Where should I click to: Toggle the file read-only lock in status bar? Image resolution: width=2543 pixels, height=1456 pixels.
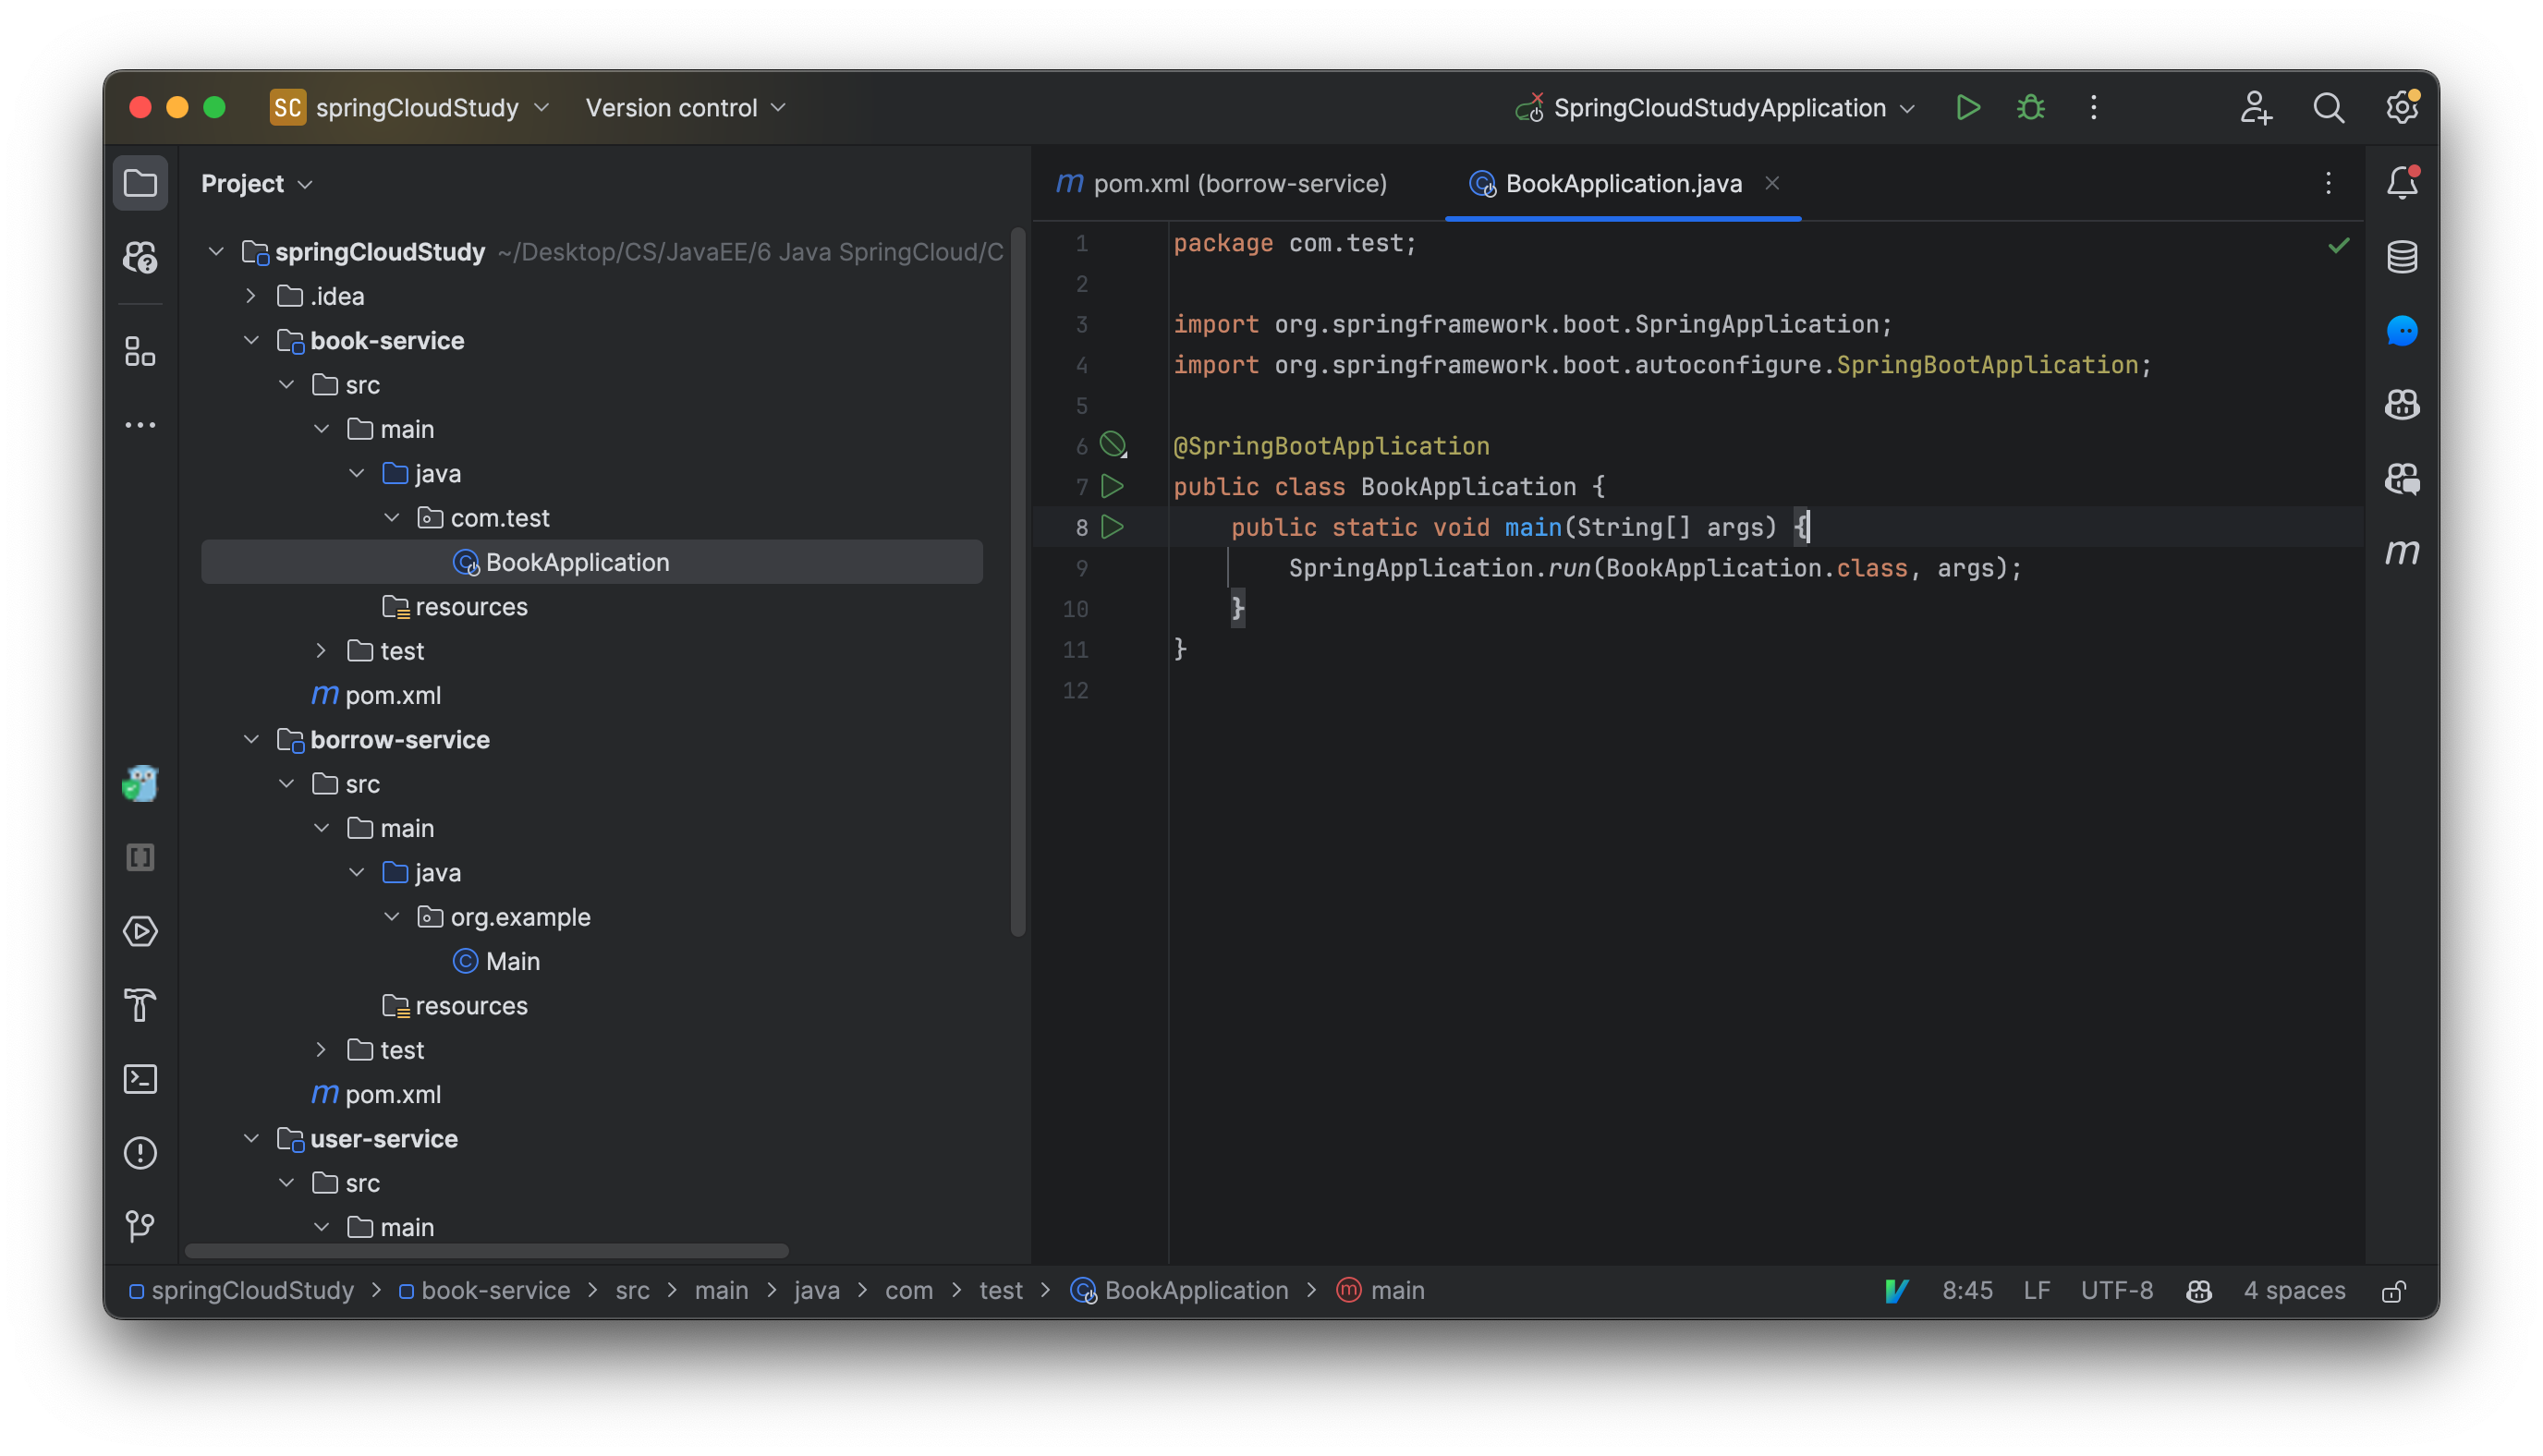[x=2394, y=1290]
